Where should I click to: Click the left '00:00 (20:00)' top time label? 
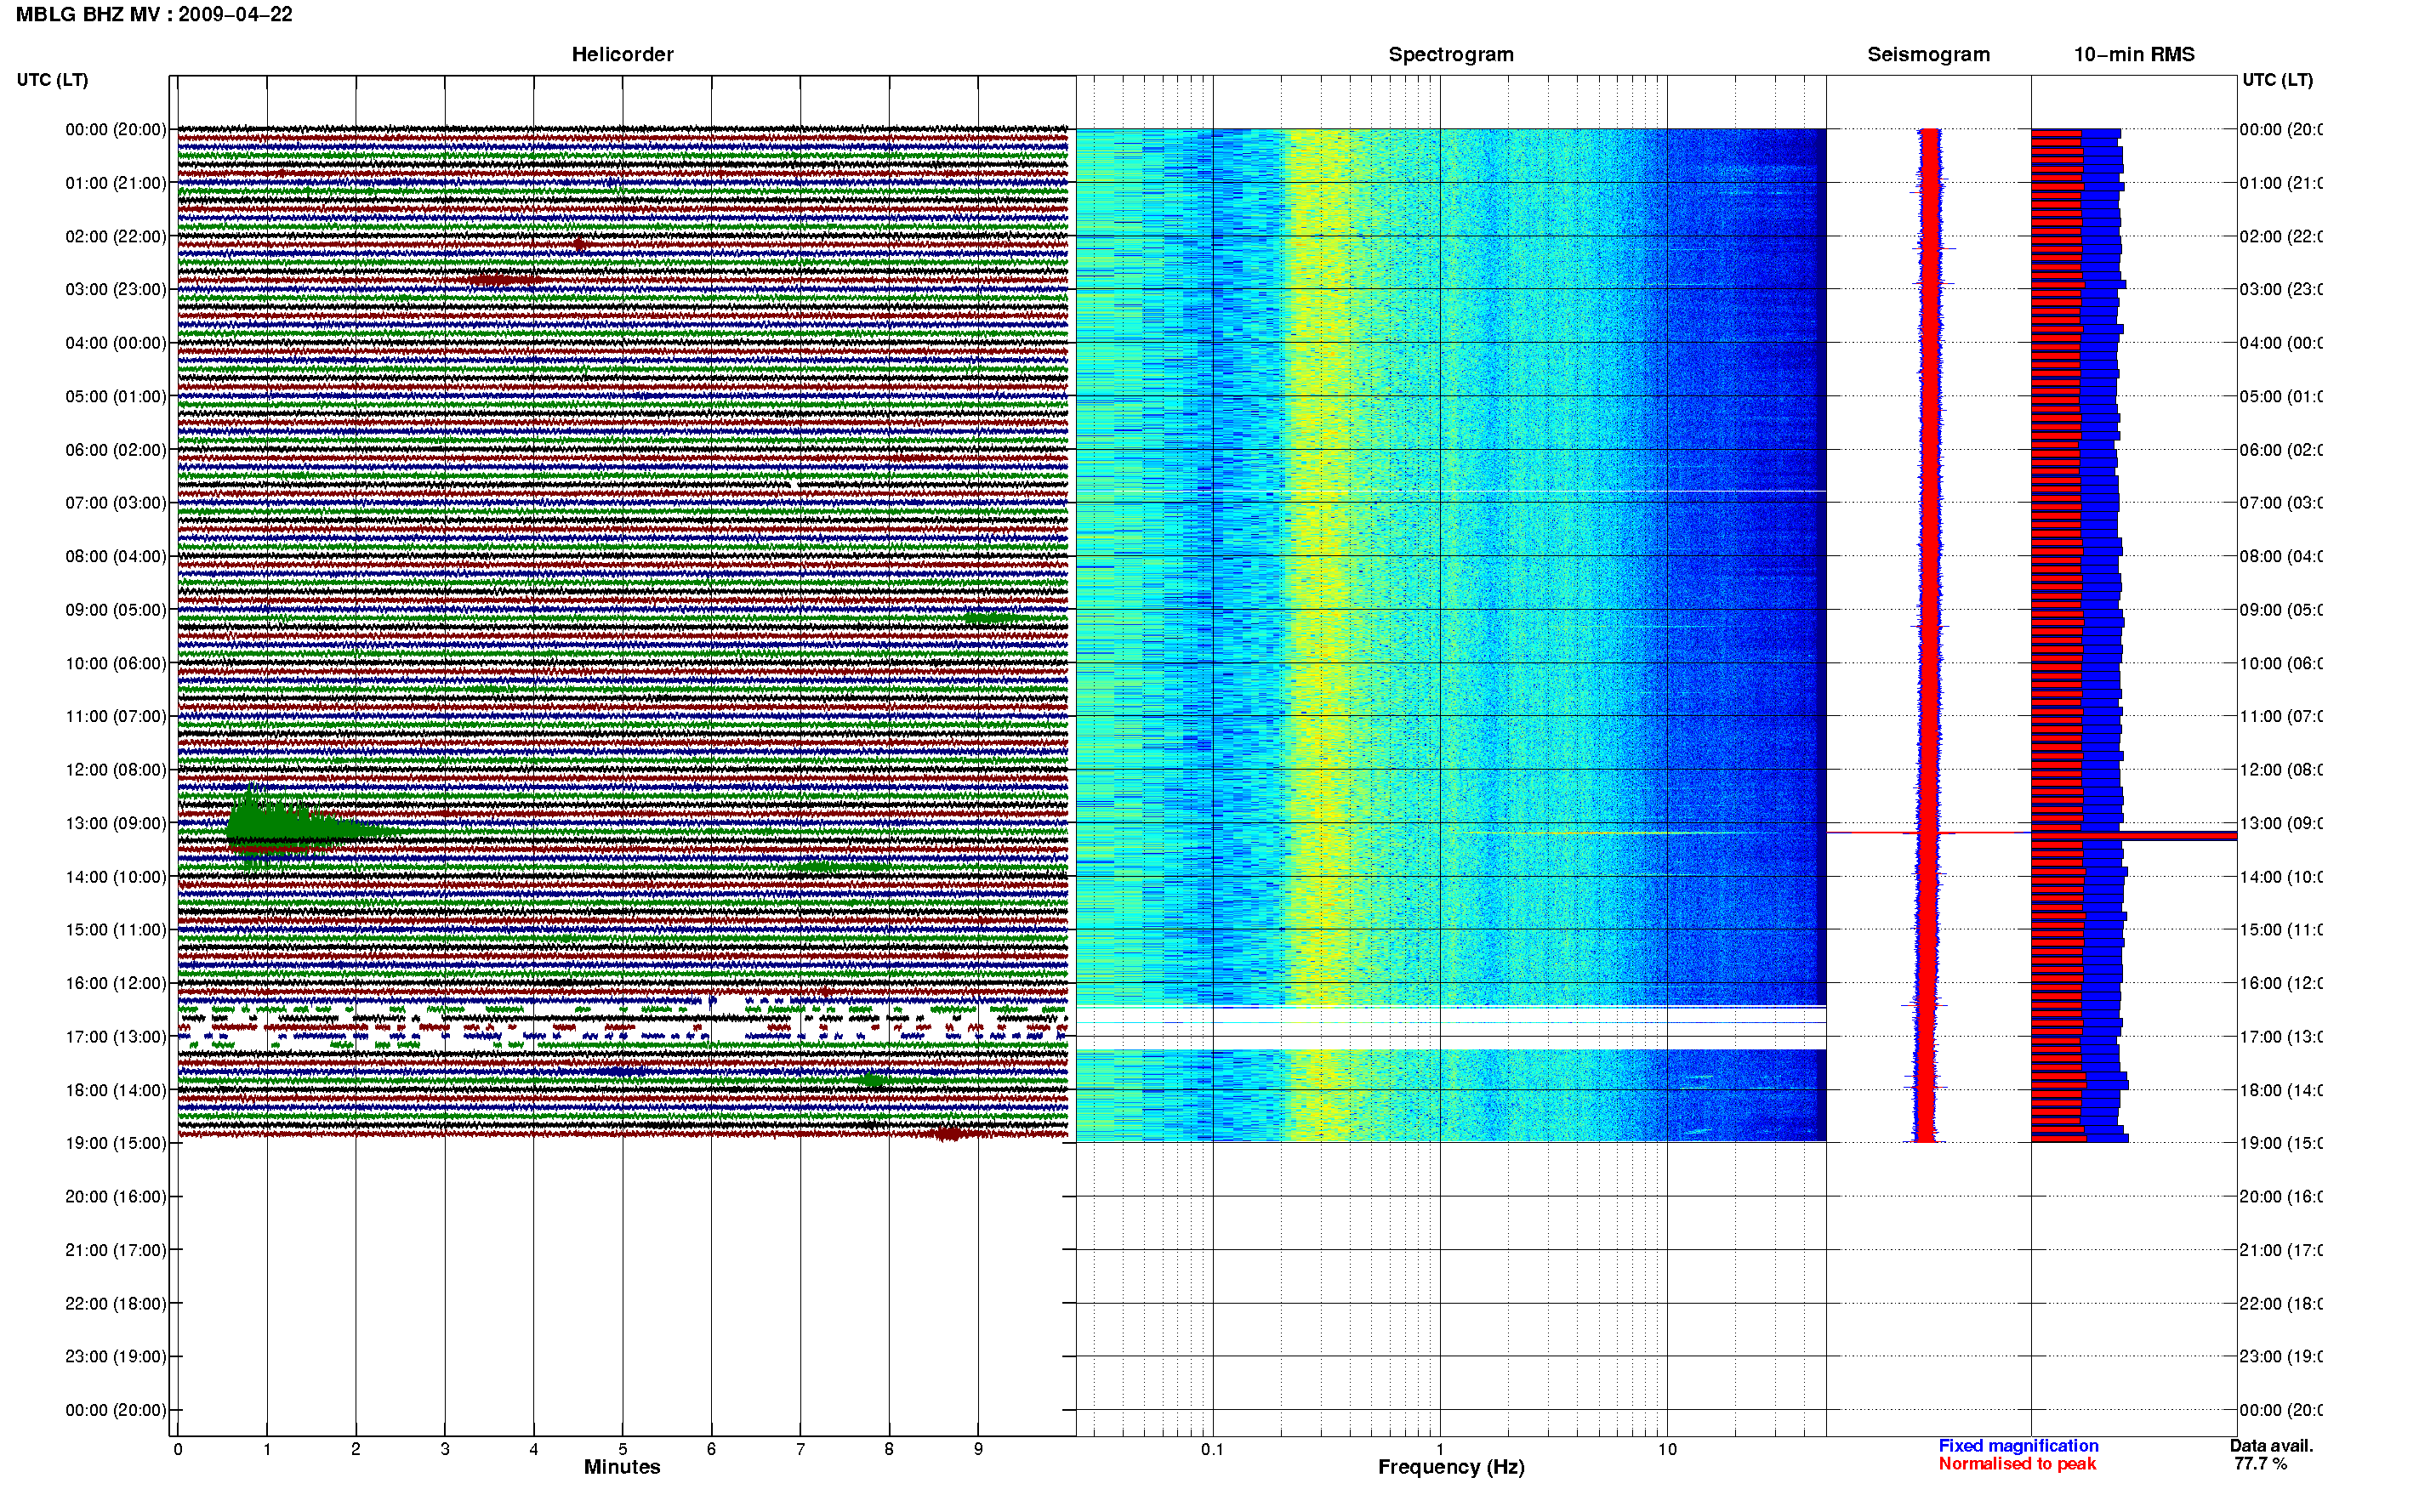pyautogui.click(x=116, y=129)
